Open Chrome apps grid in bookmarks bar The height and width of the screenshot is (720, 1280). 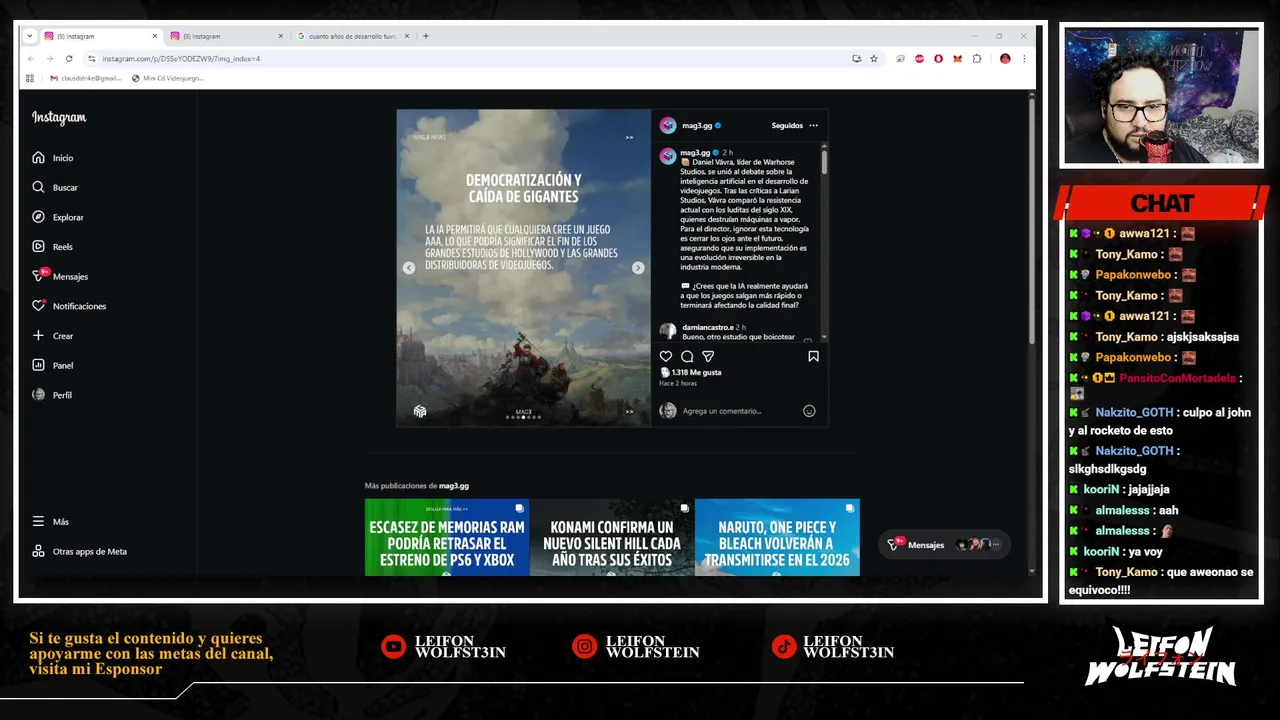(30, 78)
